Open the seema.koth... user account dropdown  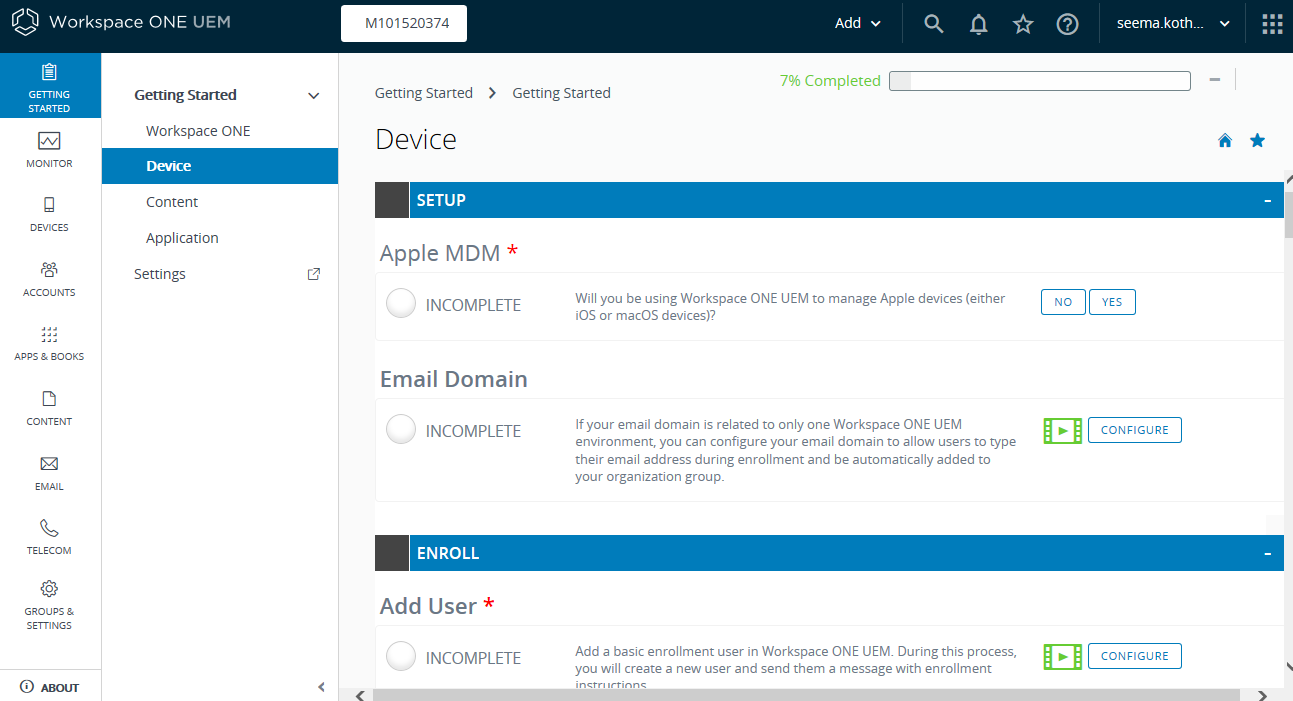pos(1173,24)
